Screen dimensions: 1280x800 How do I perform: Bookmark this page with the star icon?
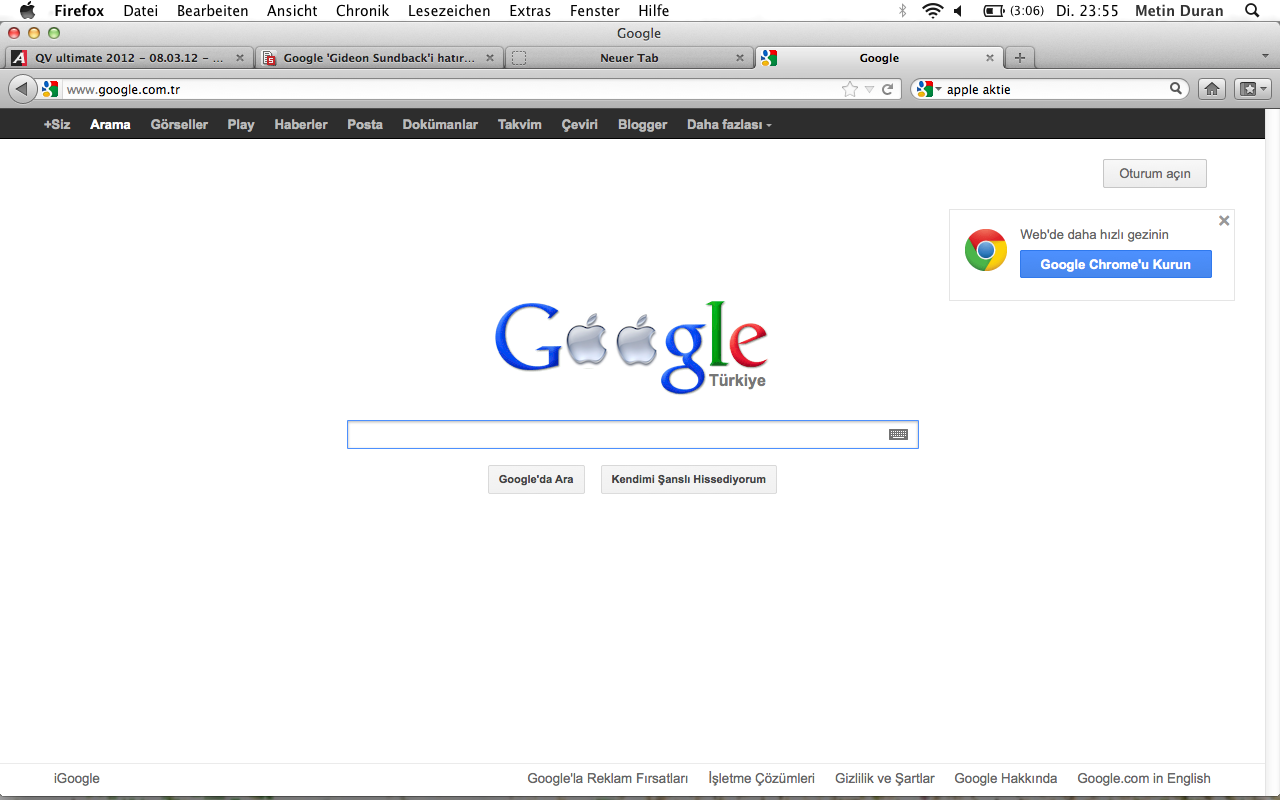pyautogui.click(x=850, y=89)
